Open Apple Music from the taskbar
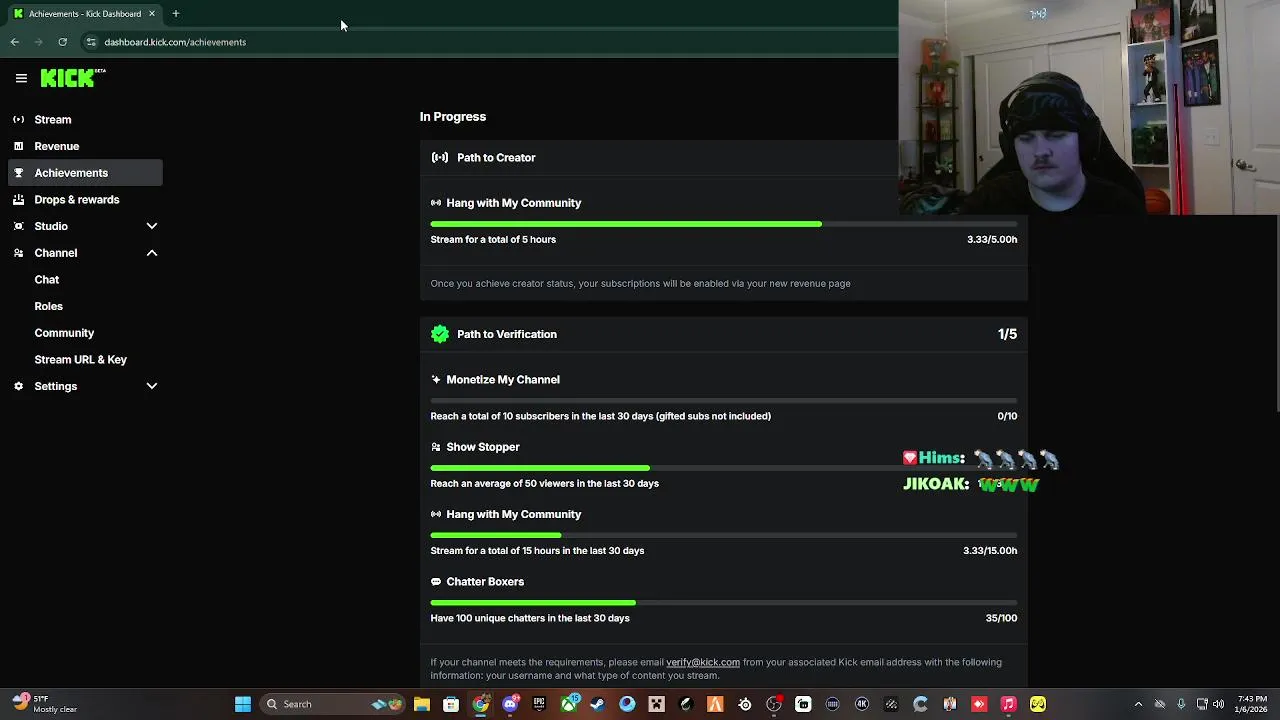1280x720 pixels. (x=1008, y=704)
